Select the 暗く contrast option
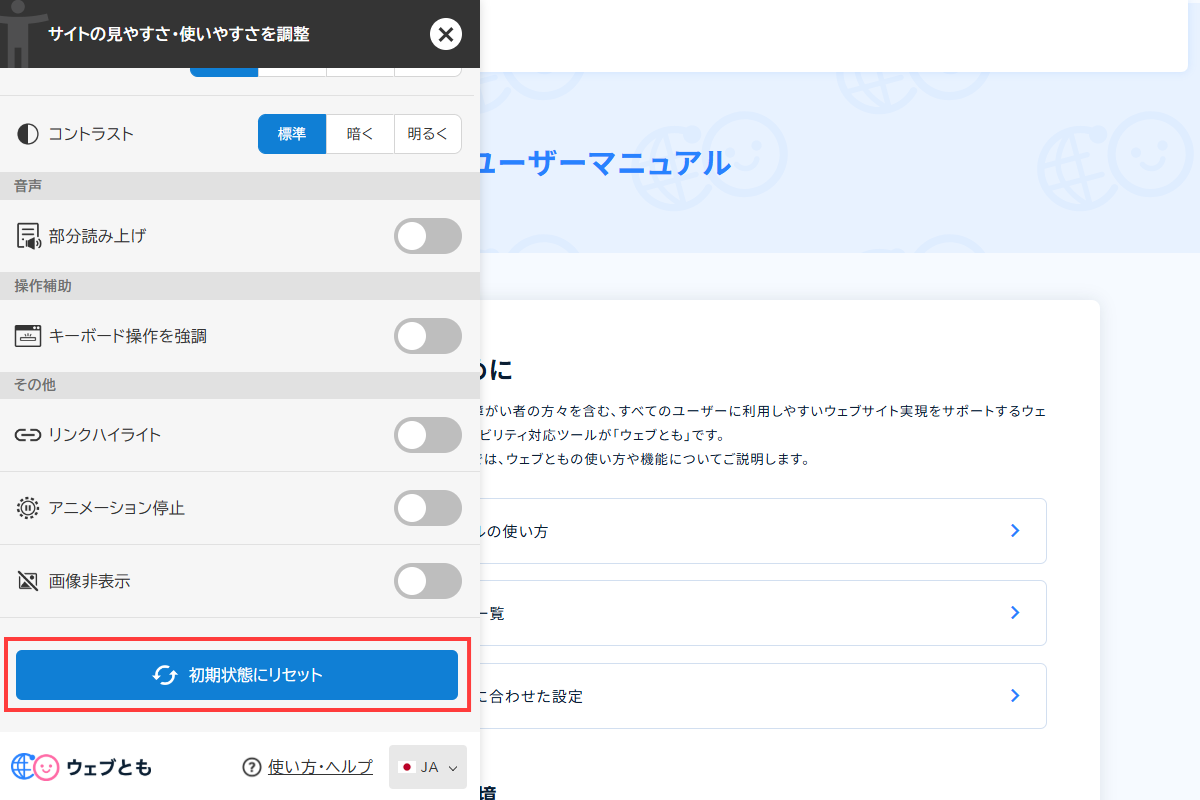This screenshot has height=800, width=1200. pos(360,133)
